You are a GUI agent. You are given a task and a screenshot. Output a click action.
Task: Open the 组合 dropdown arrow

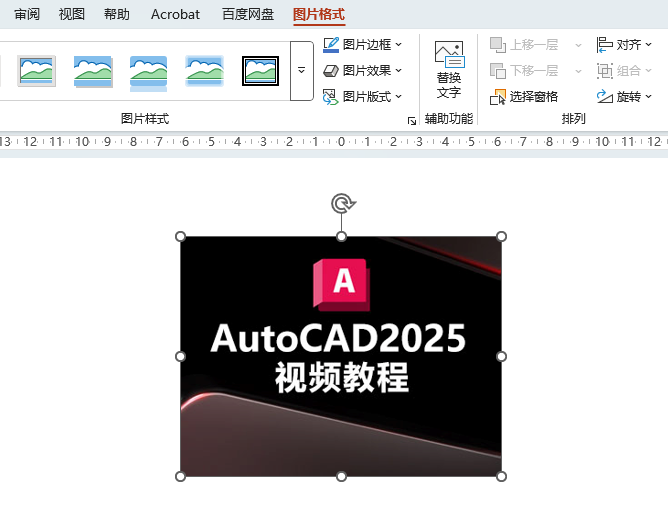(648, 70)
